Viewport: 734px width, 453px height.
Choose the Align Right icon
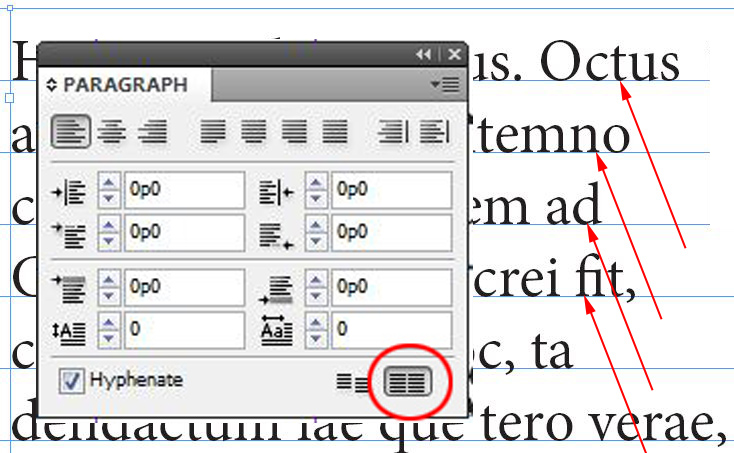[152, 131]
